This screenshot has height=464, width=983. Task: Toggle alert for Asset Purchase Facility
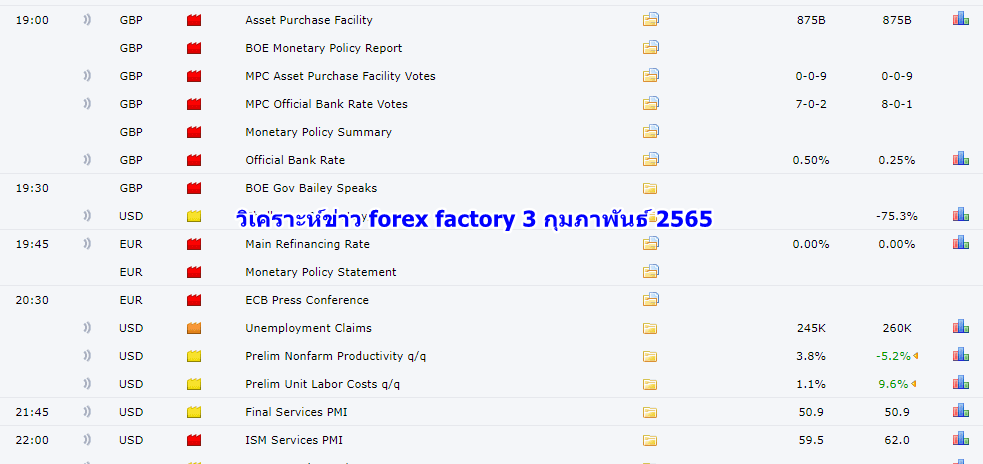coord(87,20)
